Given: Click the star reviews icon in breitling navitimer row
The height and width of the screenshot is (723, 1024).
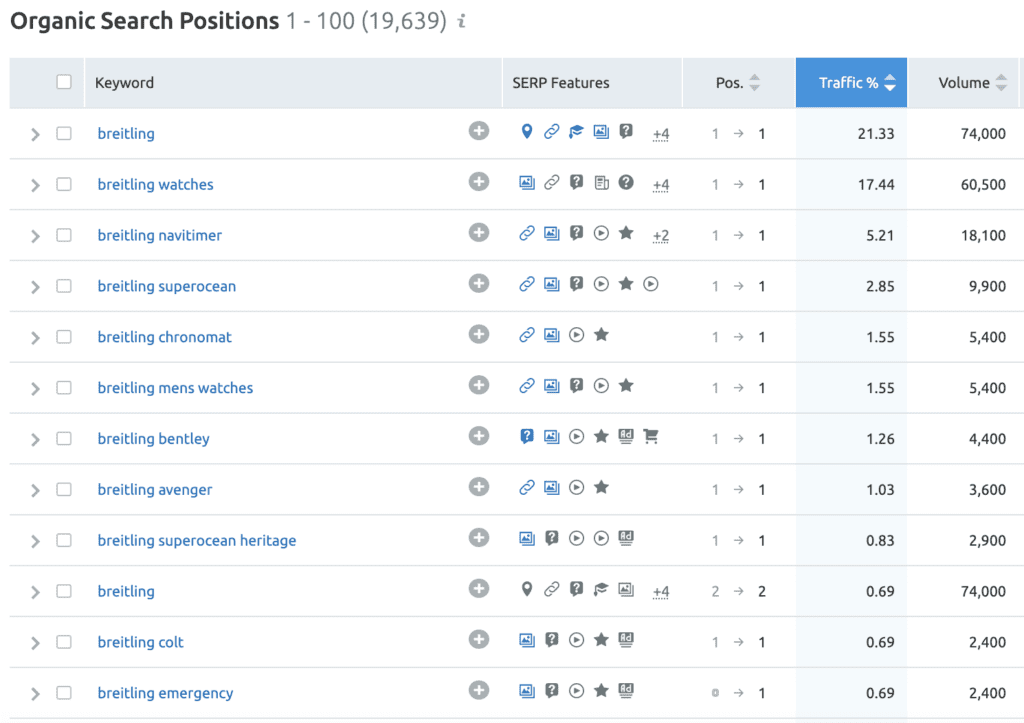Looking at the screenshot, I should [x=626, y=233].
